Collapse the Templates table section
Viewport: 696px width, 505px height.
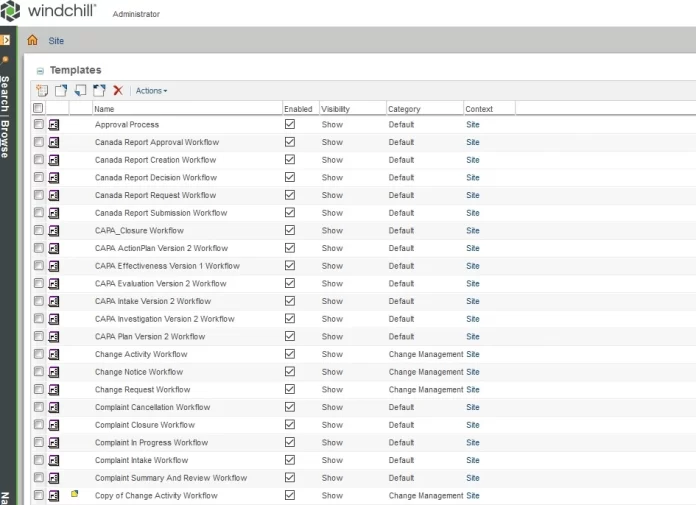pos(40,71)
